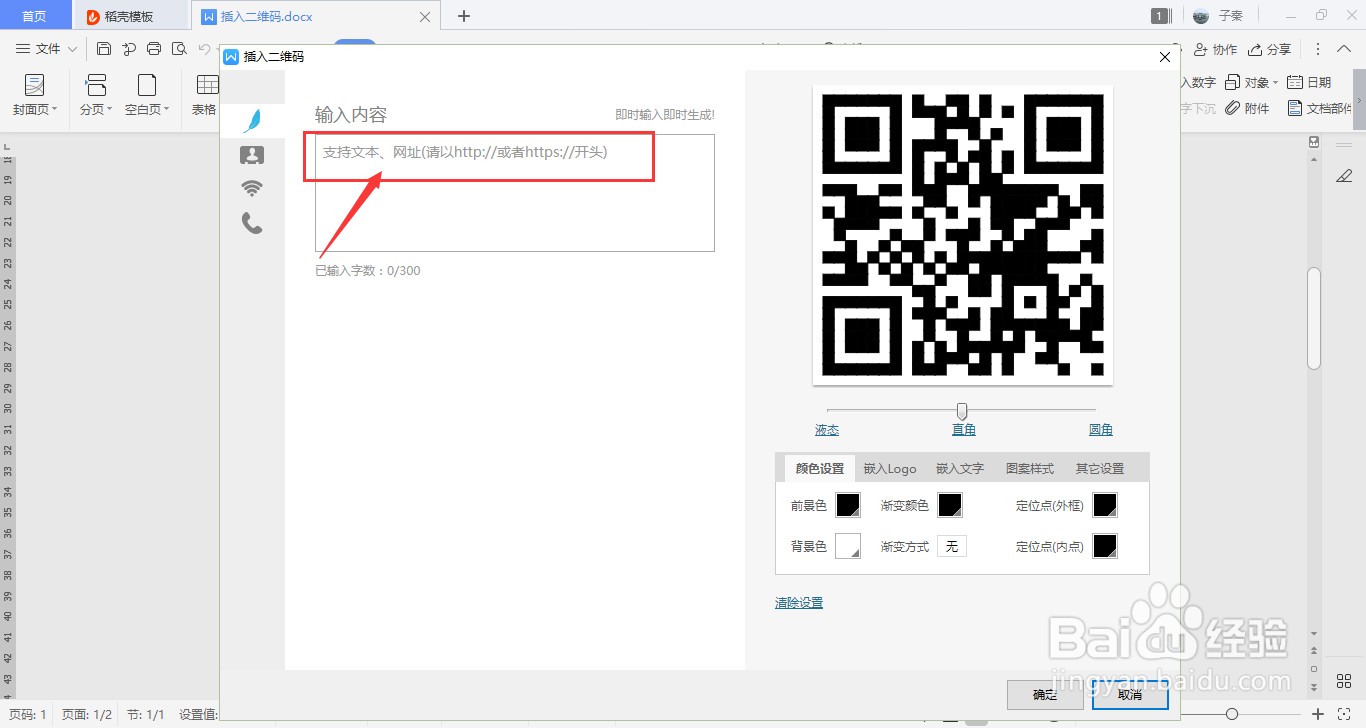Insert a page break (分页)
Screen dimensions: 1366x728
click(x=96, y=96)
